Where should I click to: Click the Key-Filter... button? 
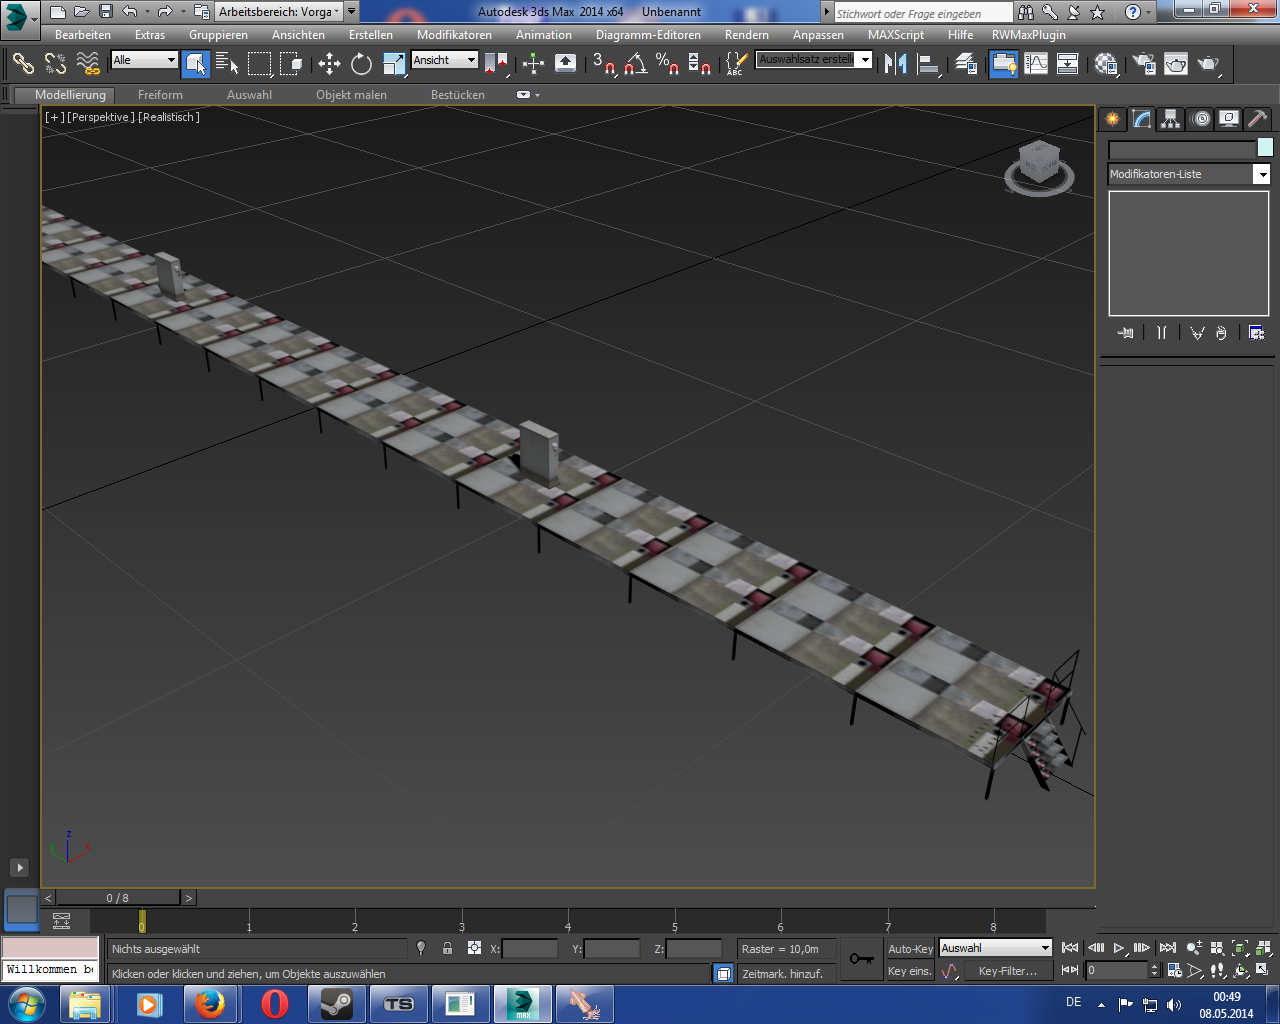coord(1007,971)
